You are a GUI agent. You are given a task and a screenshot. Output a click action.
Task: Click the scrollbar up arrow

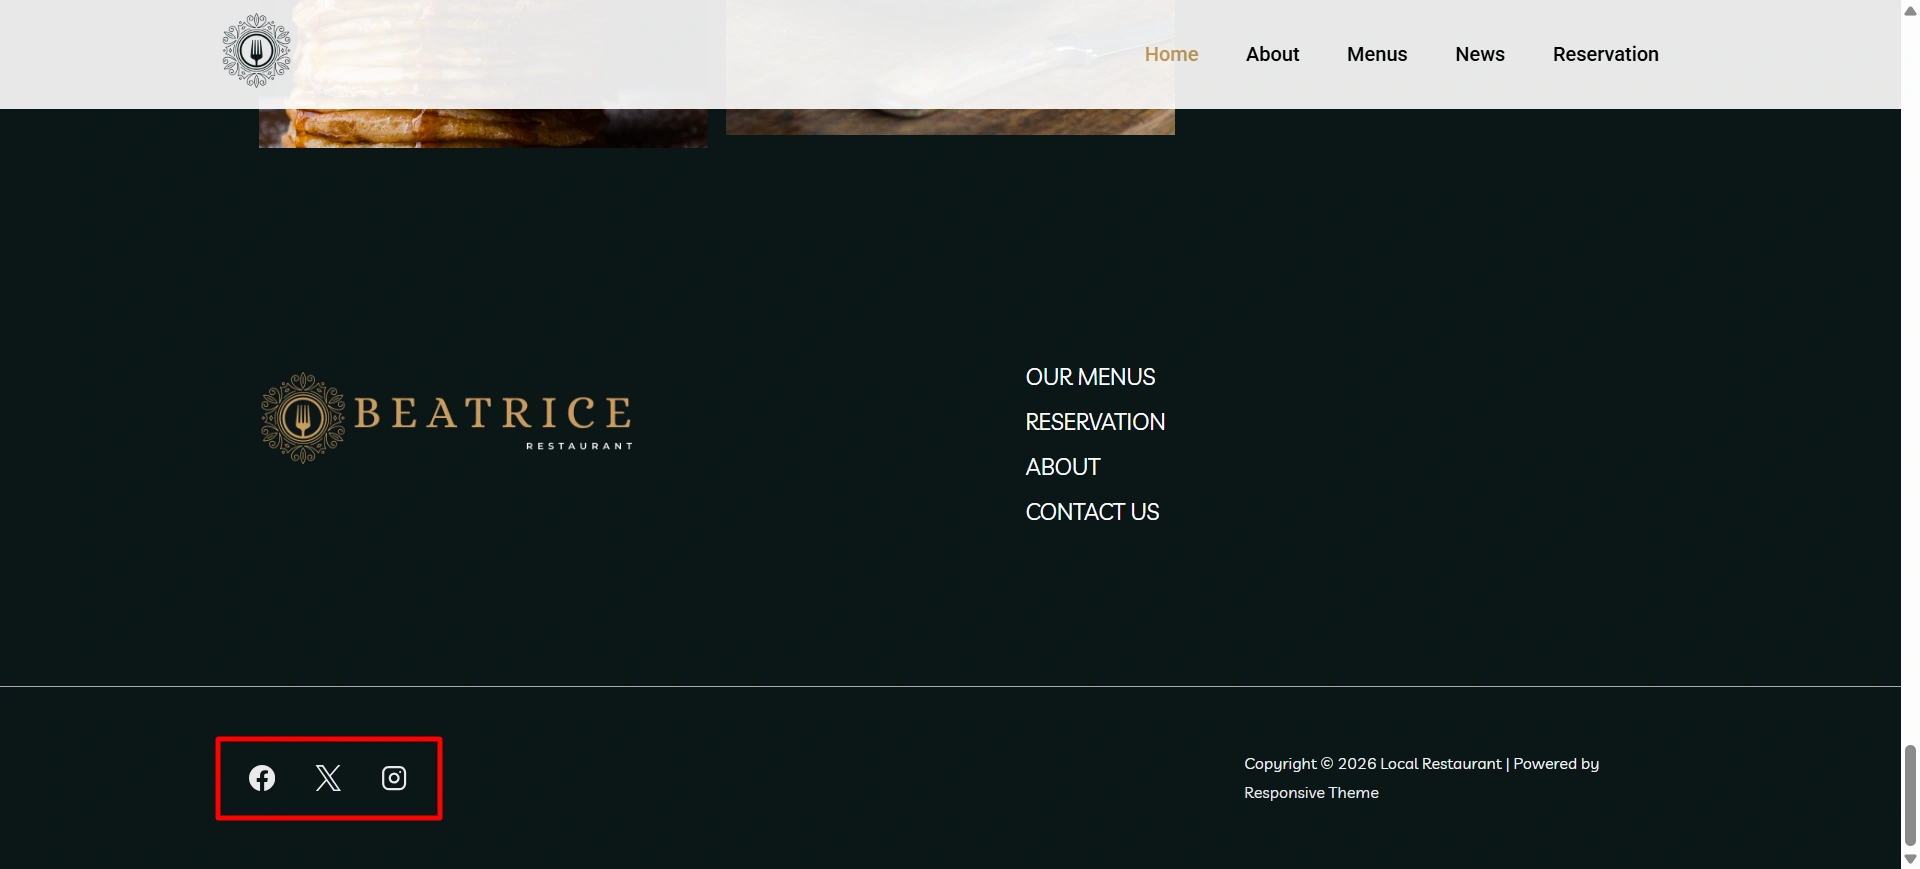coord(1910,10)
